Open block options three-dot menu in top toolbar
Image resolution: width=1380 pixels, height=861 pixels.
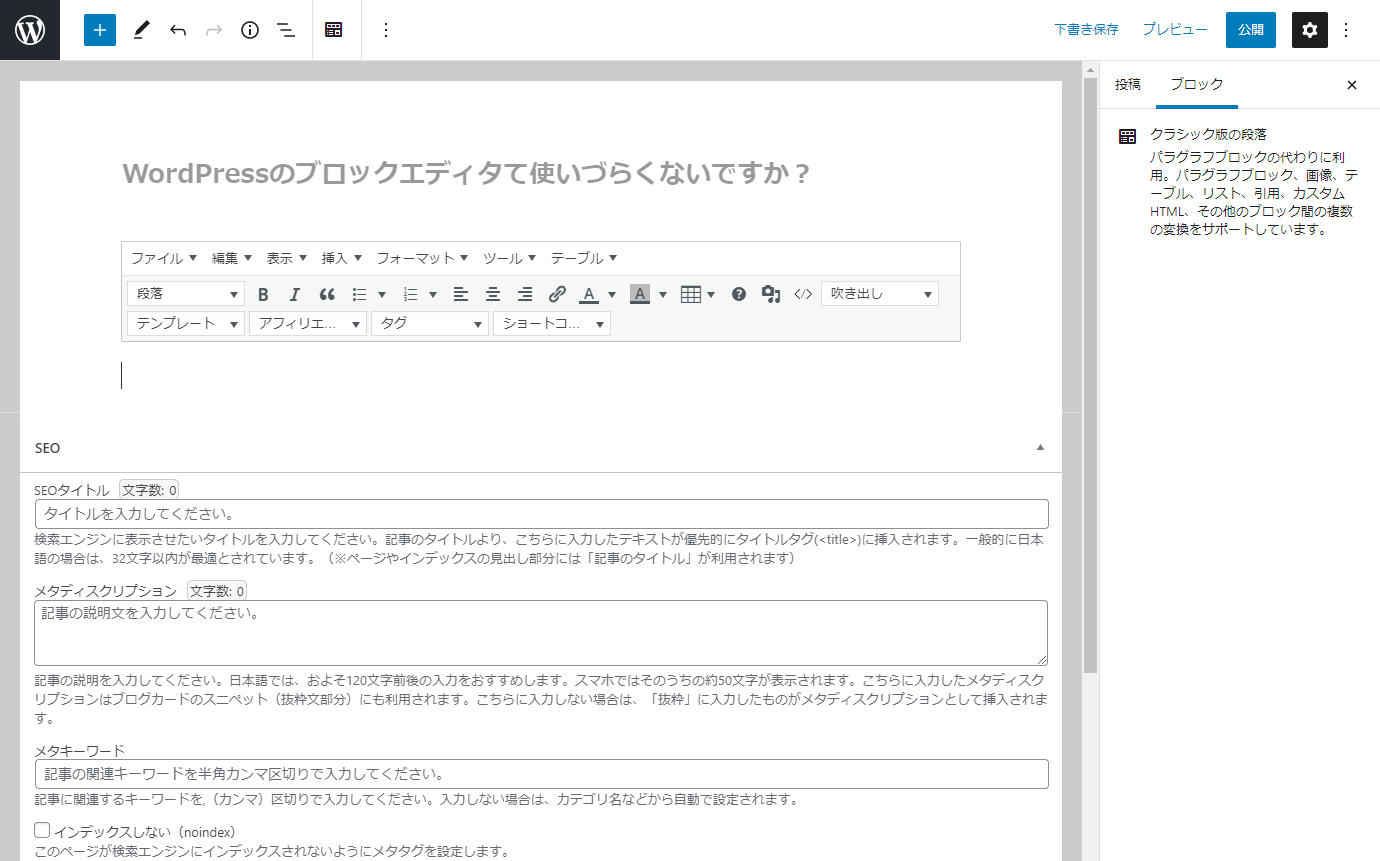(386, 30)
